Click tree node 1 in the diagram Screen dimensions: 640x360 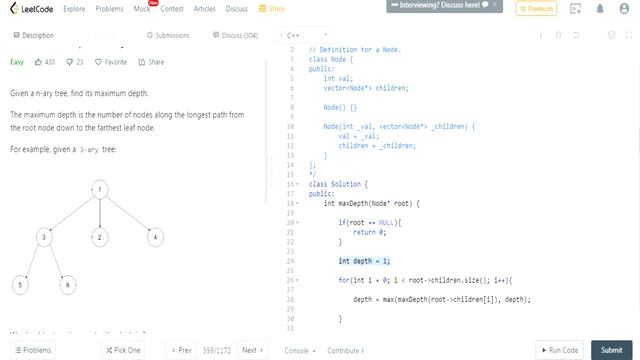click(x=100, y=189)
